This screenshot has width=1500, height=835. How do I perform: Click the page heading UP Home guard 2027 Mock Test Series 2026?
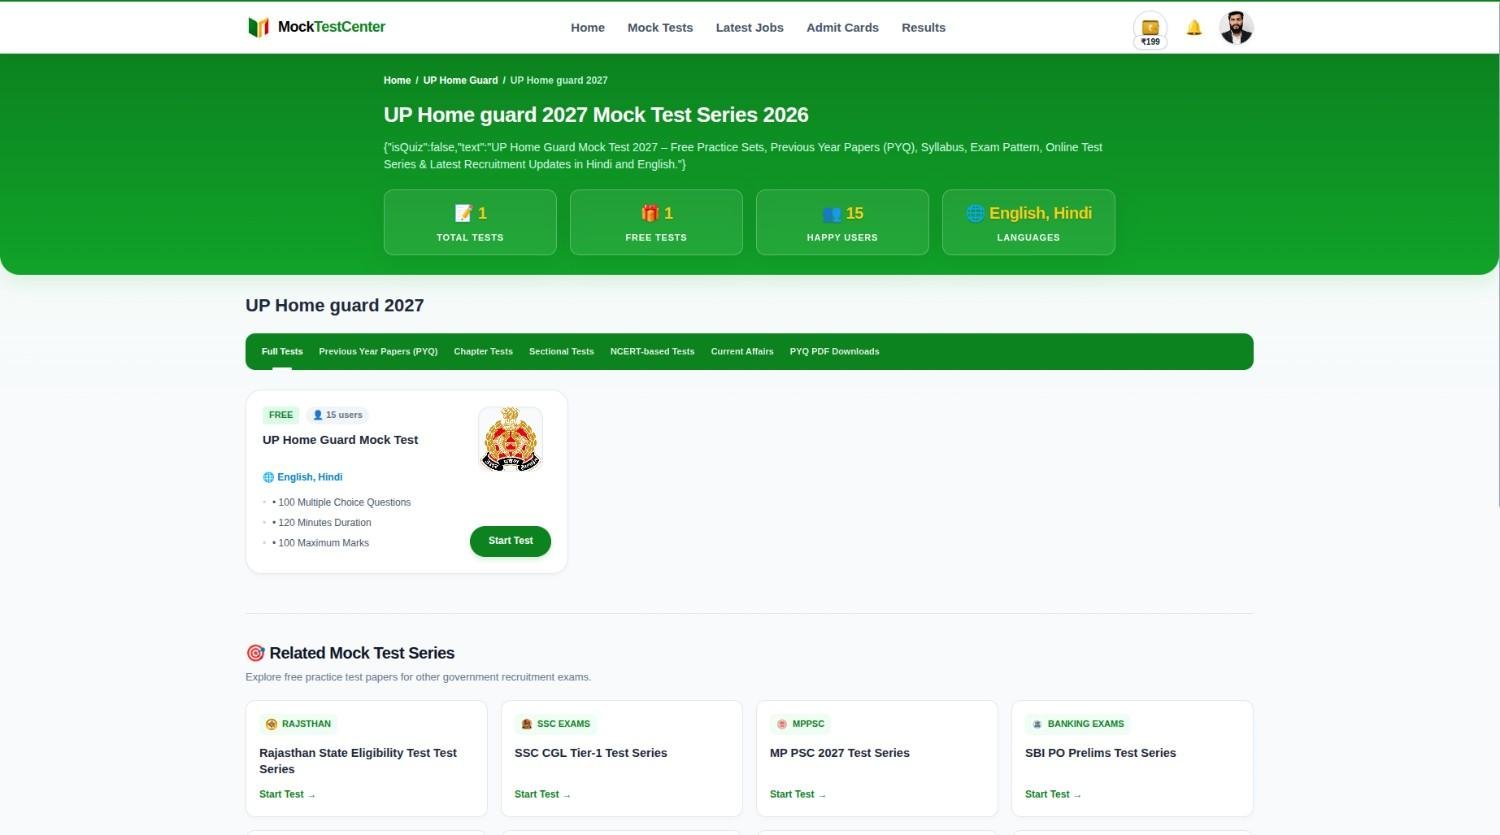596,115
